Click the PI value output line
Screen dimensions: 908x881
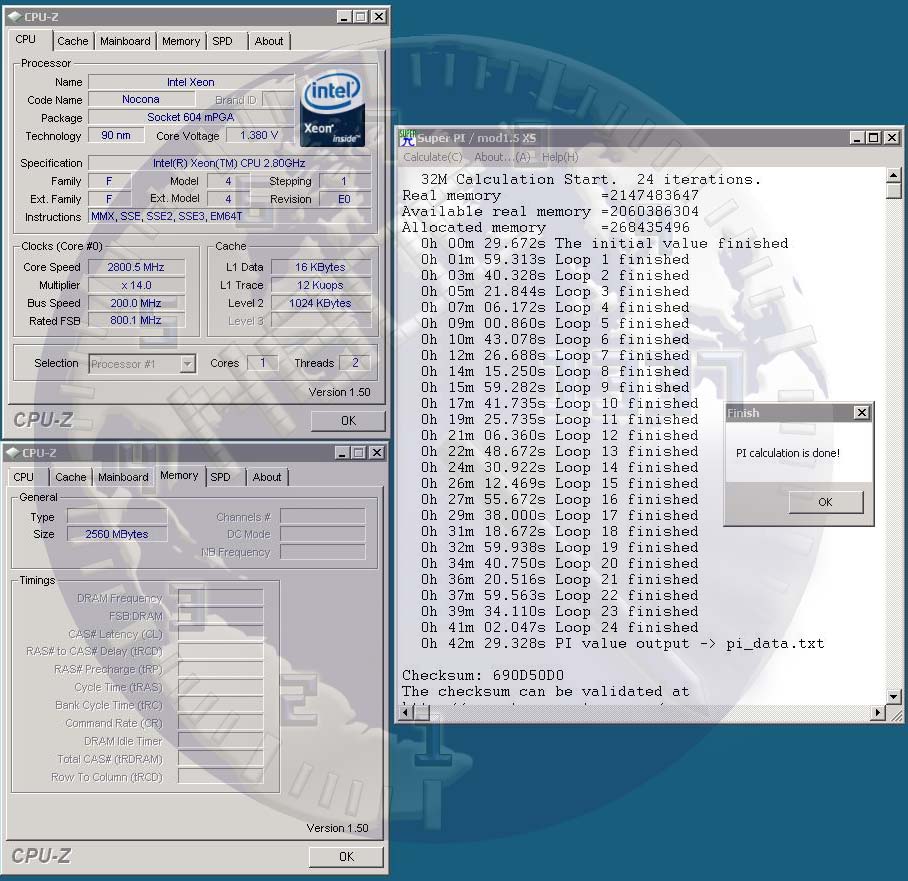click(x=623, y=644)
